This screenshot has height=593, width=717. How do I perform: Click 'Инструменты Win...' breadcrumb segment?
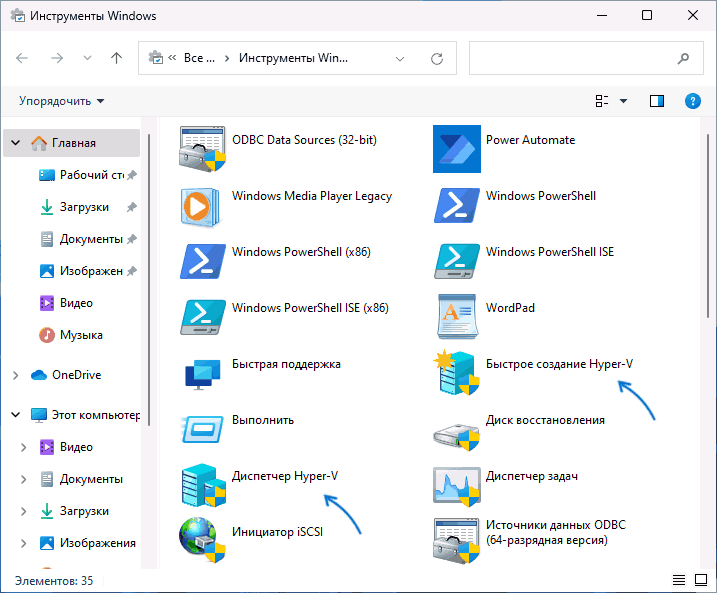[x=293, y=58]
